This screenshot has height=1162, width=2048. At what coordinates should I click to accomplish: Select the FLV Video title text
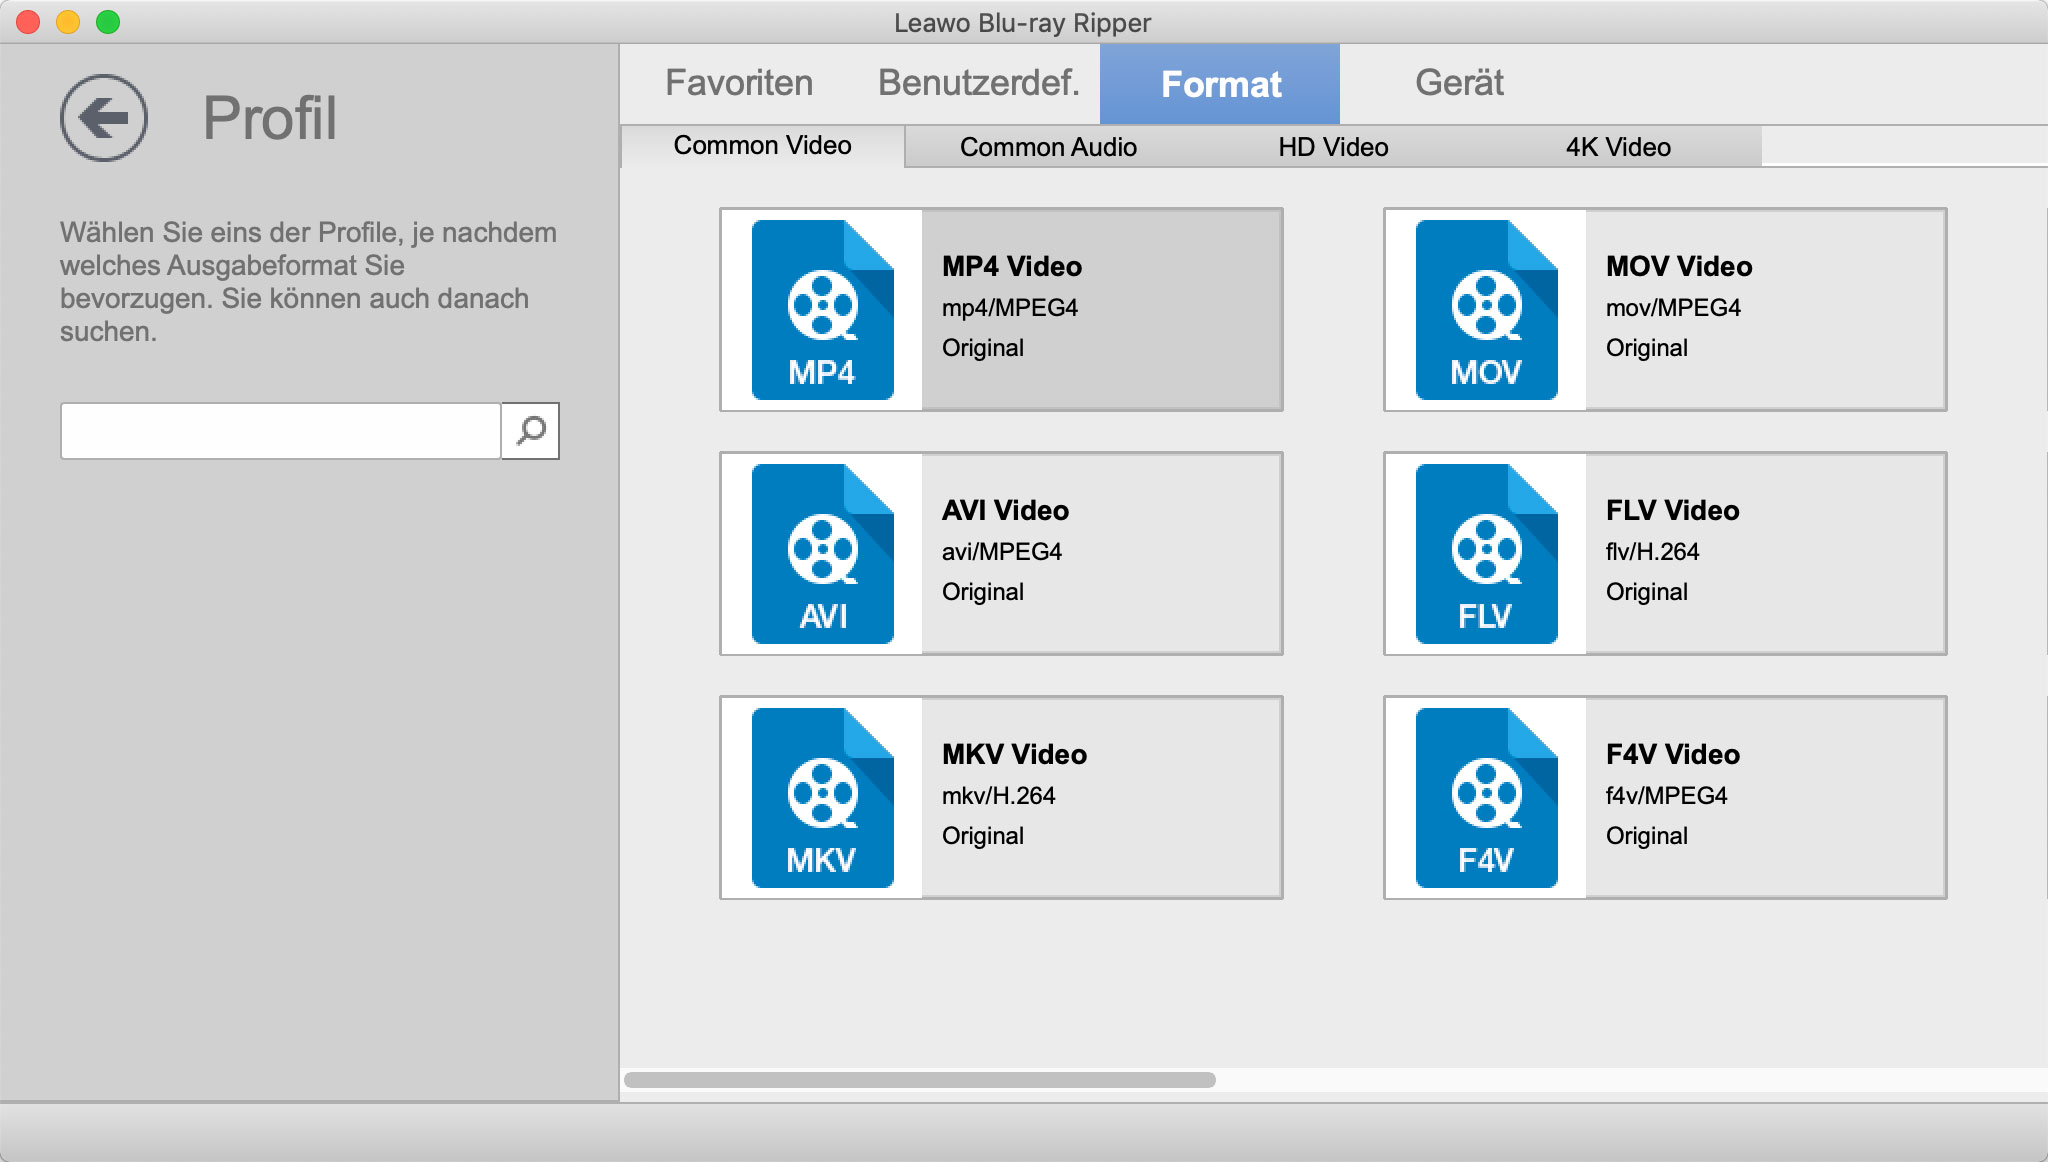(1672, 510)
